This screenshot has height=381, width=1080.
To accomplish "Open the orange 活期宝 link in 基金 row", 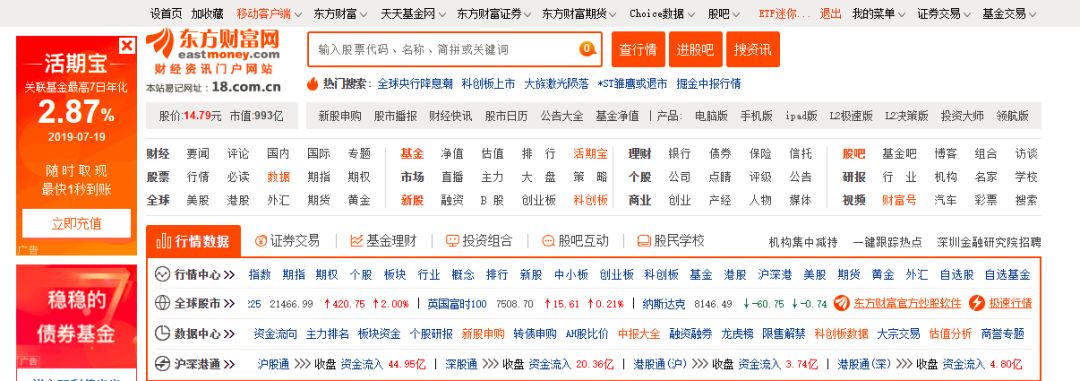I will 590,154.
